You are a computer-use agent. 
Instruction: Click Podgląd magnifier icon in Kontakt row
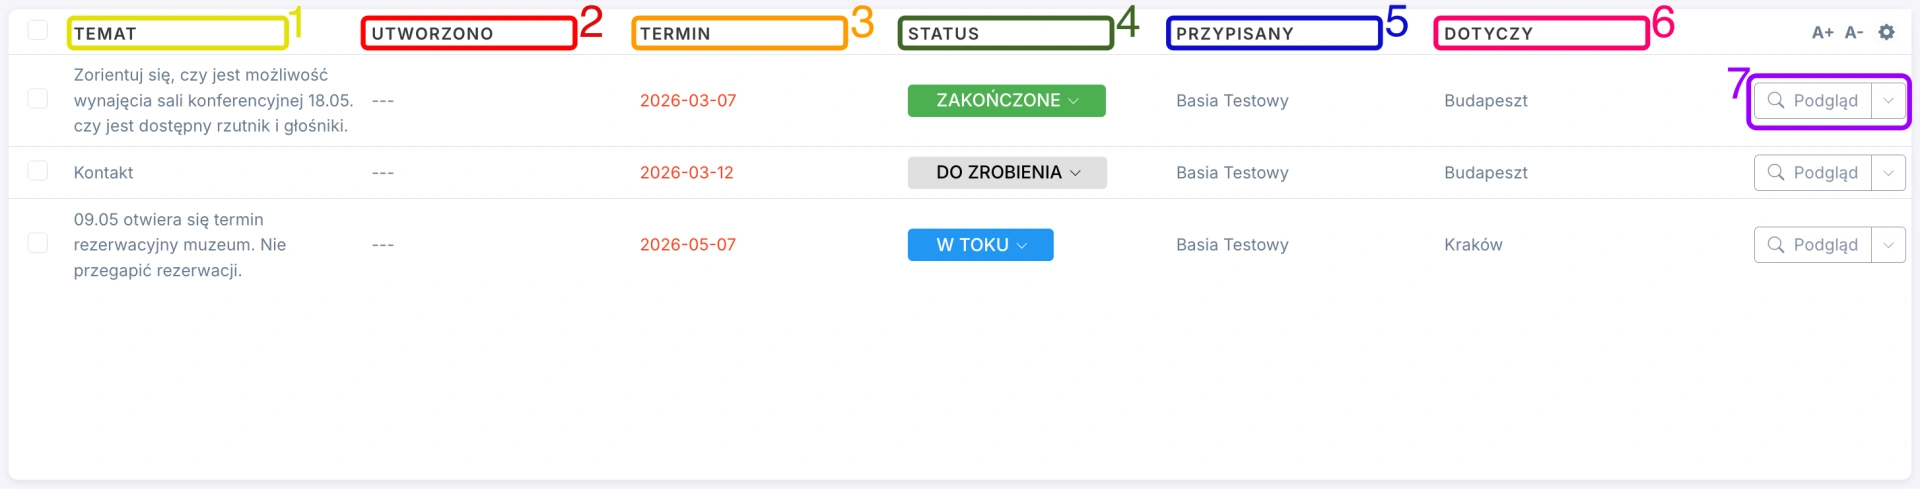pos(1776,172)
